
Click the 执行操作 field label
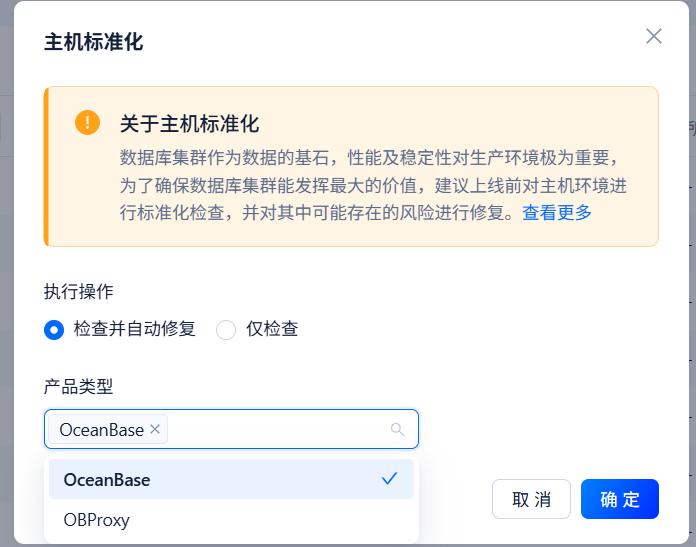tap(79, 291)
